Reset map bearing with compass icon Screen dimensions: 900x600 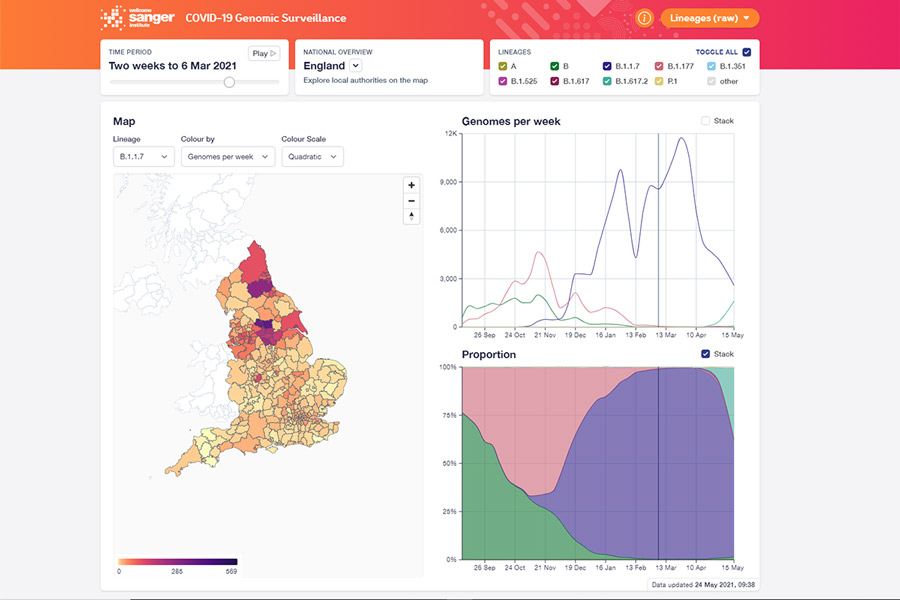tap(412, 216)
